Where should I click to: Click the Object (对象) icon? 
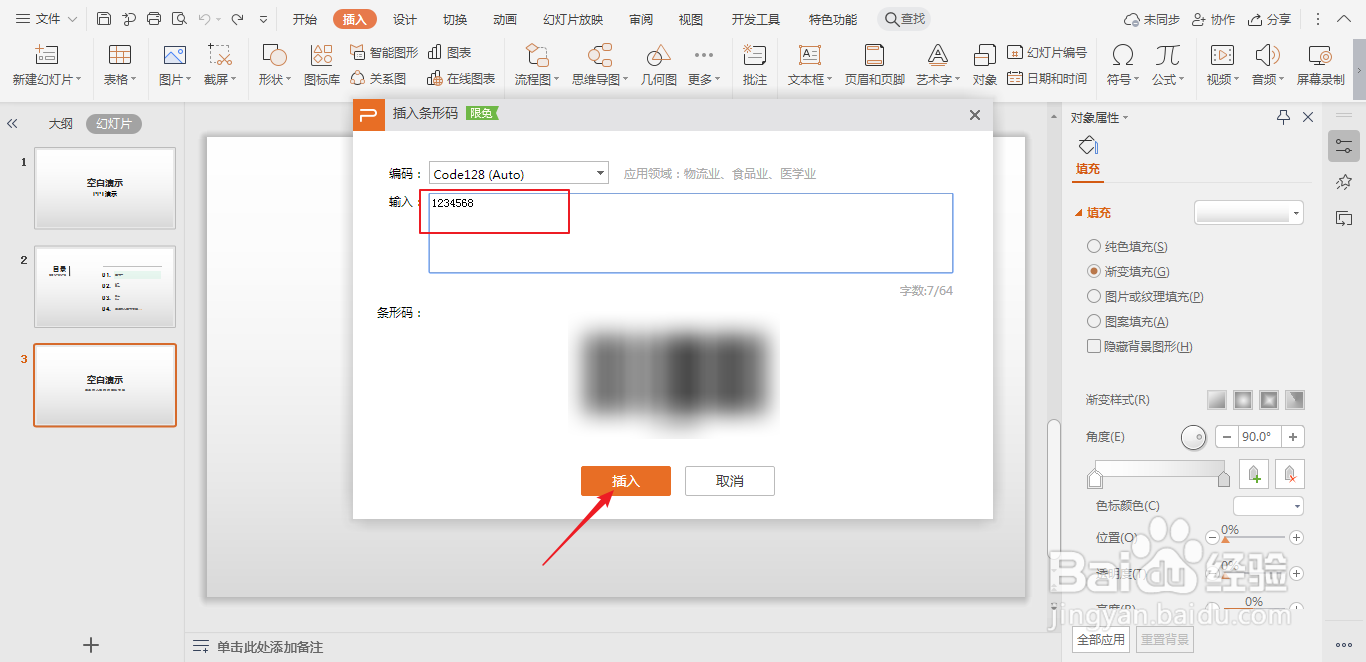(x=985, y=56)
